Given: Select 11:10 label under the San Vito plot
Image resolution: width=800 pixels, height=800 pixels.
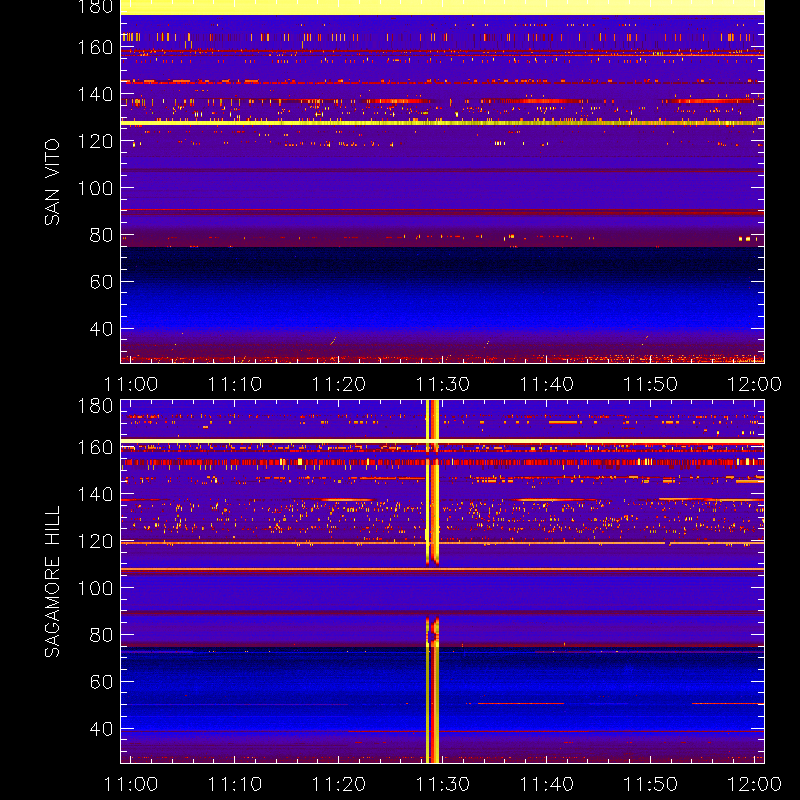Looking at the screenshot, I should (x=235, y=384).
